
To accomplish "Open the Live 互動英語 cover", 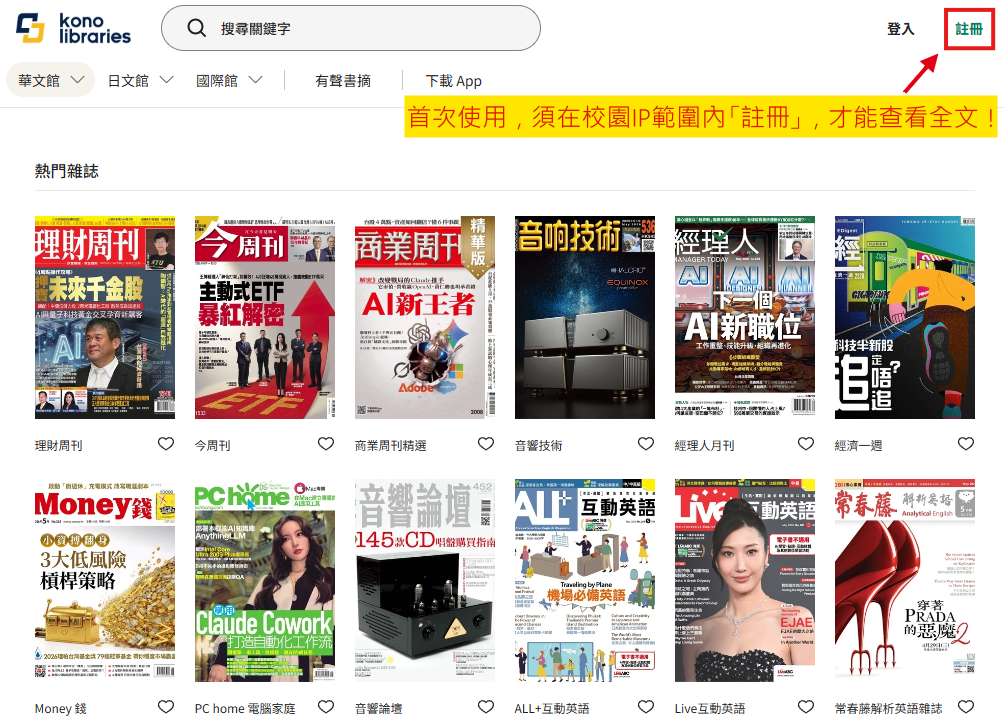I will (745, 580).
